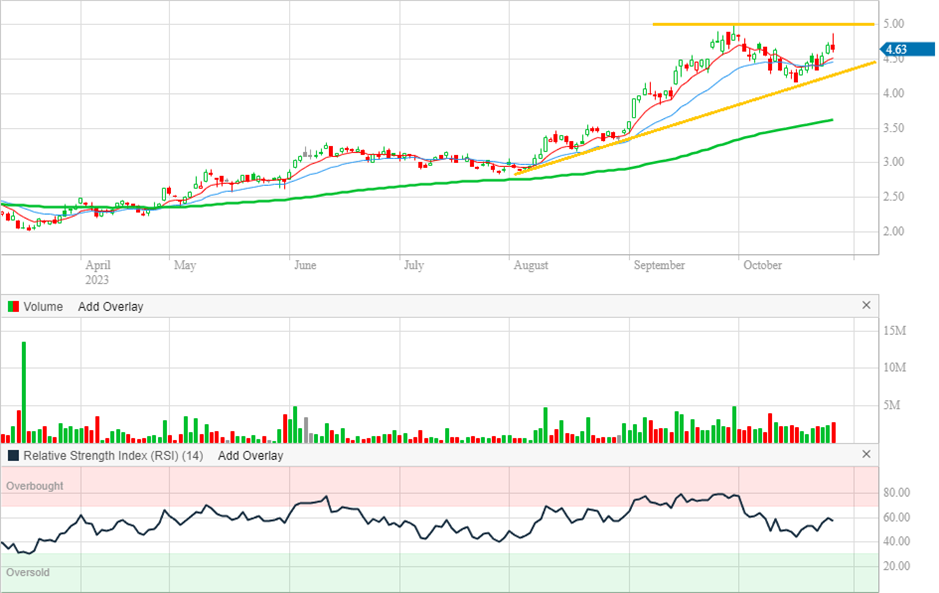The height and width of the screenshot is (593, 939).
Task: Close the Relative Strength Index panel
Action: (866, 455)
